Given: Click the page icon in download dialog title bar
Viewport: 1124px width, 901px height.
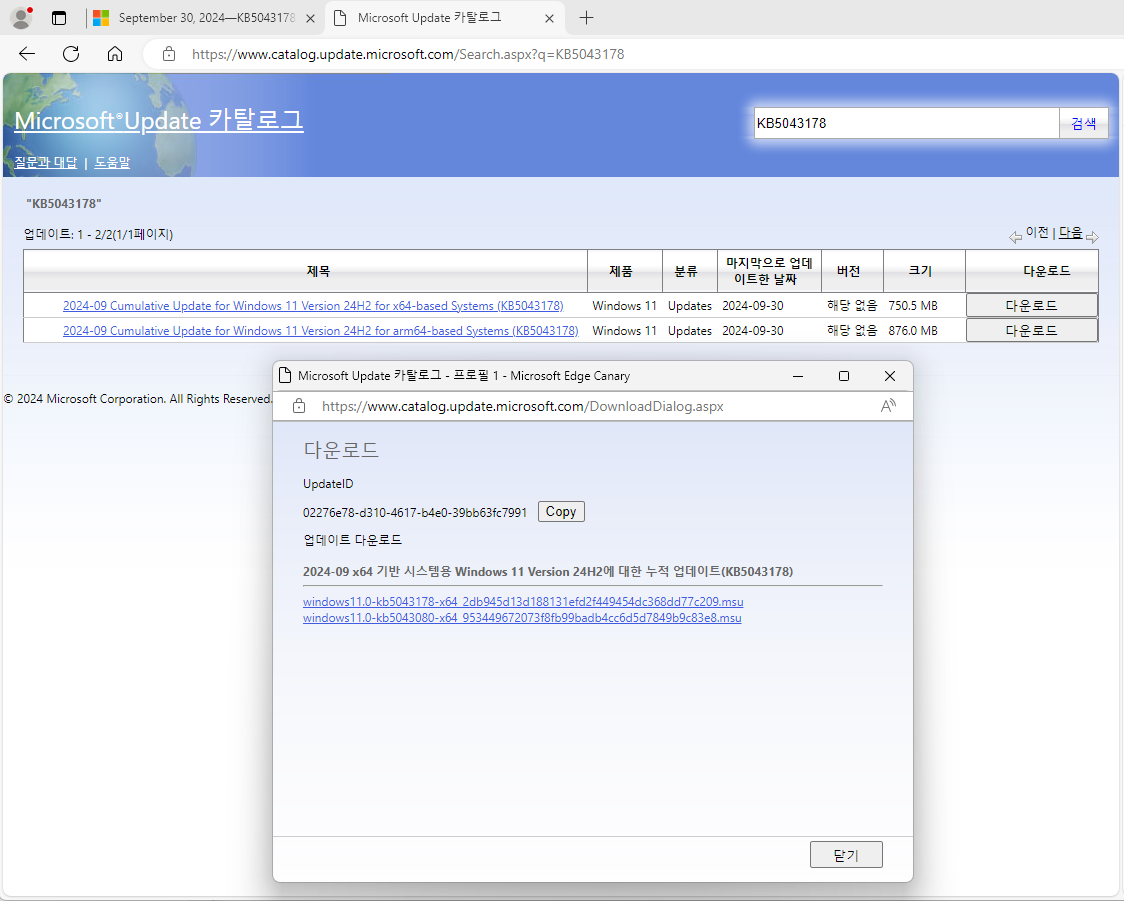Looking at the screenshot, I should pos(285,376).
